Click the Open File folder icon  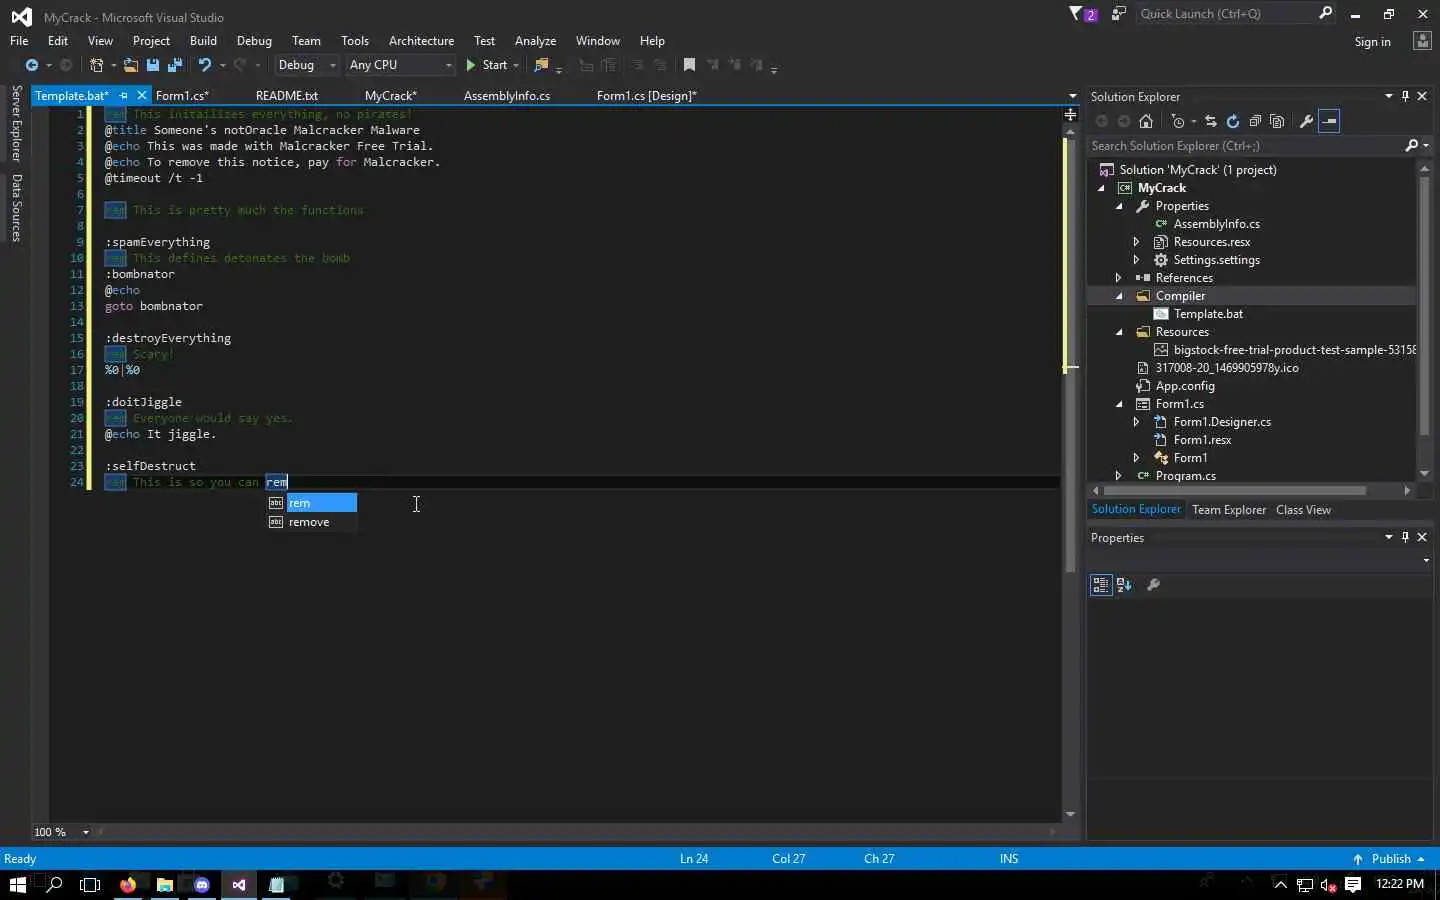click(130, 65)
